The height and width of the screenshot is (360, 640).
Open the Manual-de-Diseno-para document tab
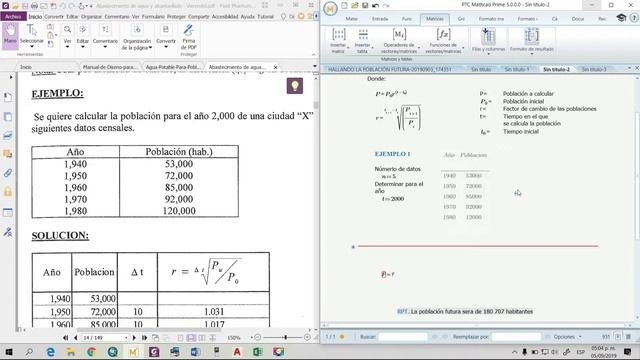tap(109, 67)
